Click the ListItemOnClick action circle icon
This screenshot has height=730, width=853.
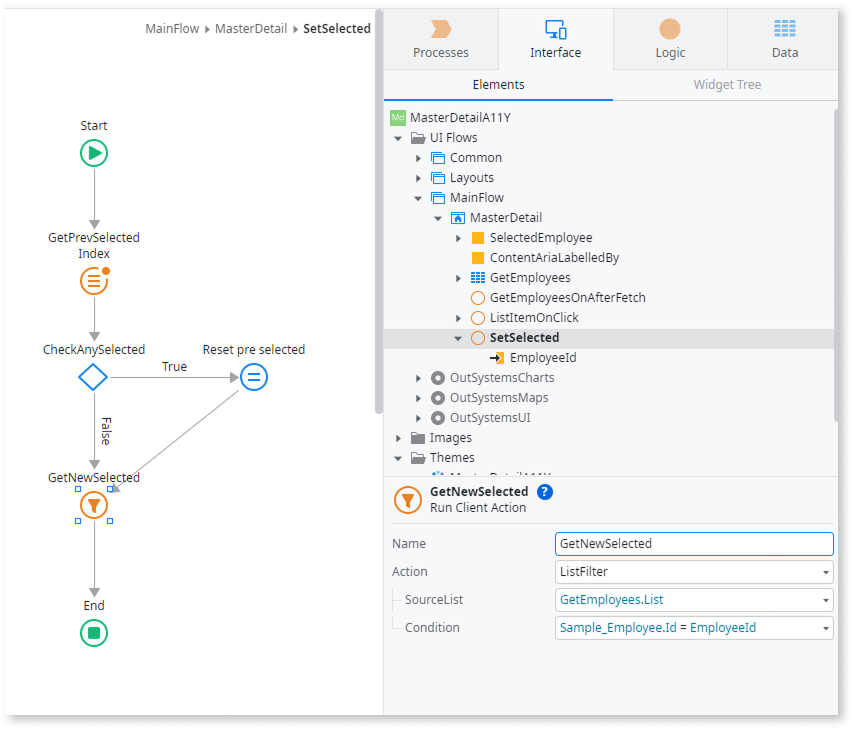478,318
